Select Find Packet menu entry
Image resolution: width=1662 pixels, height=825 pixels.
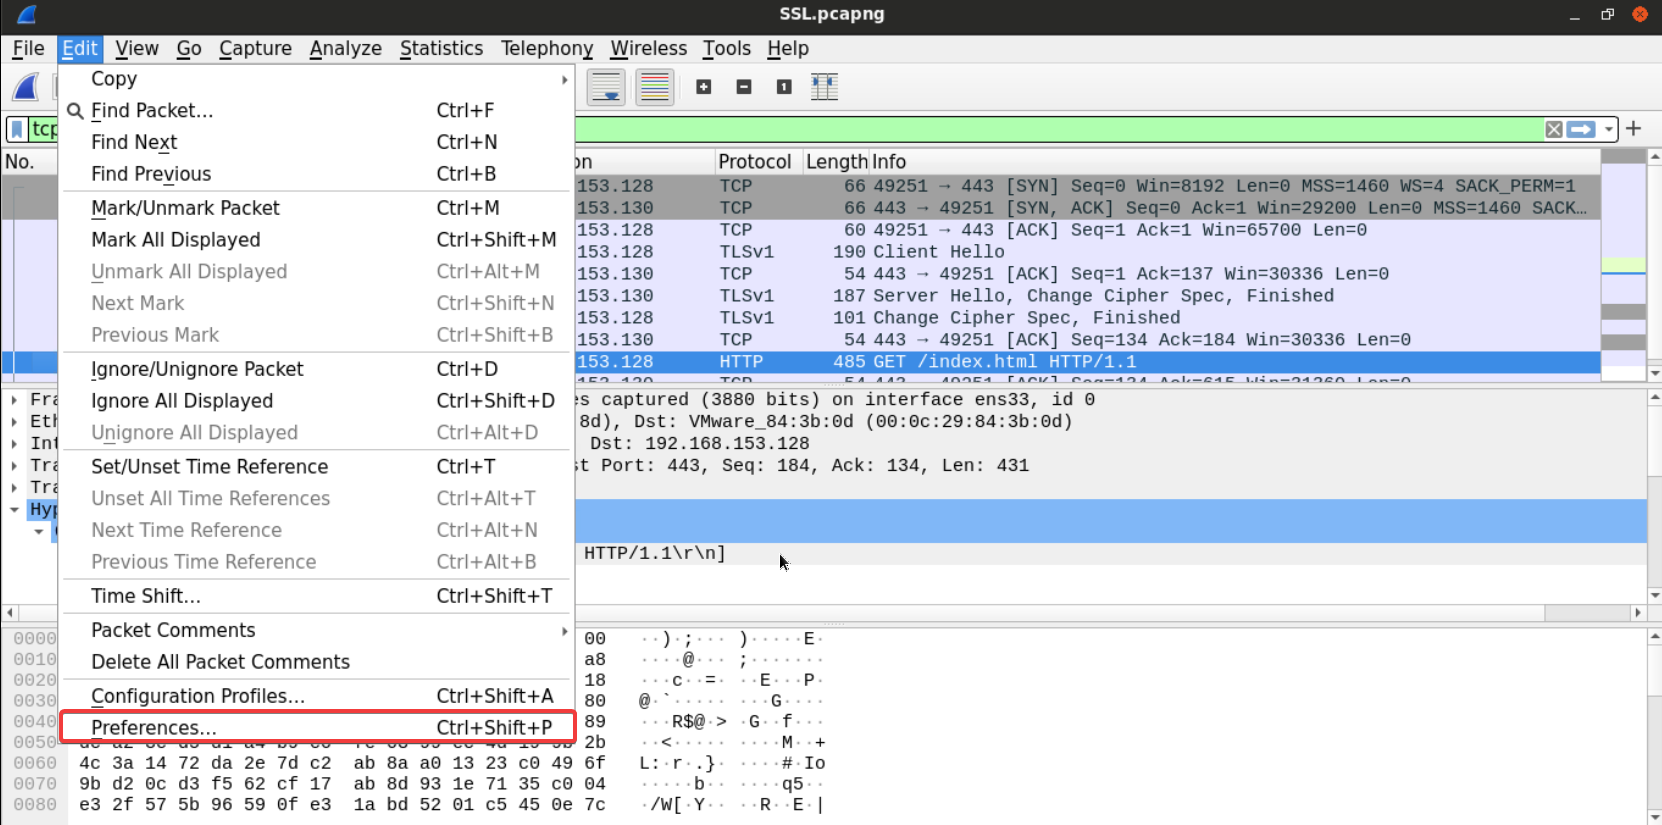pos(152,111)
